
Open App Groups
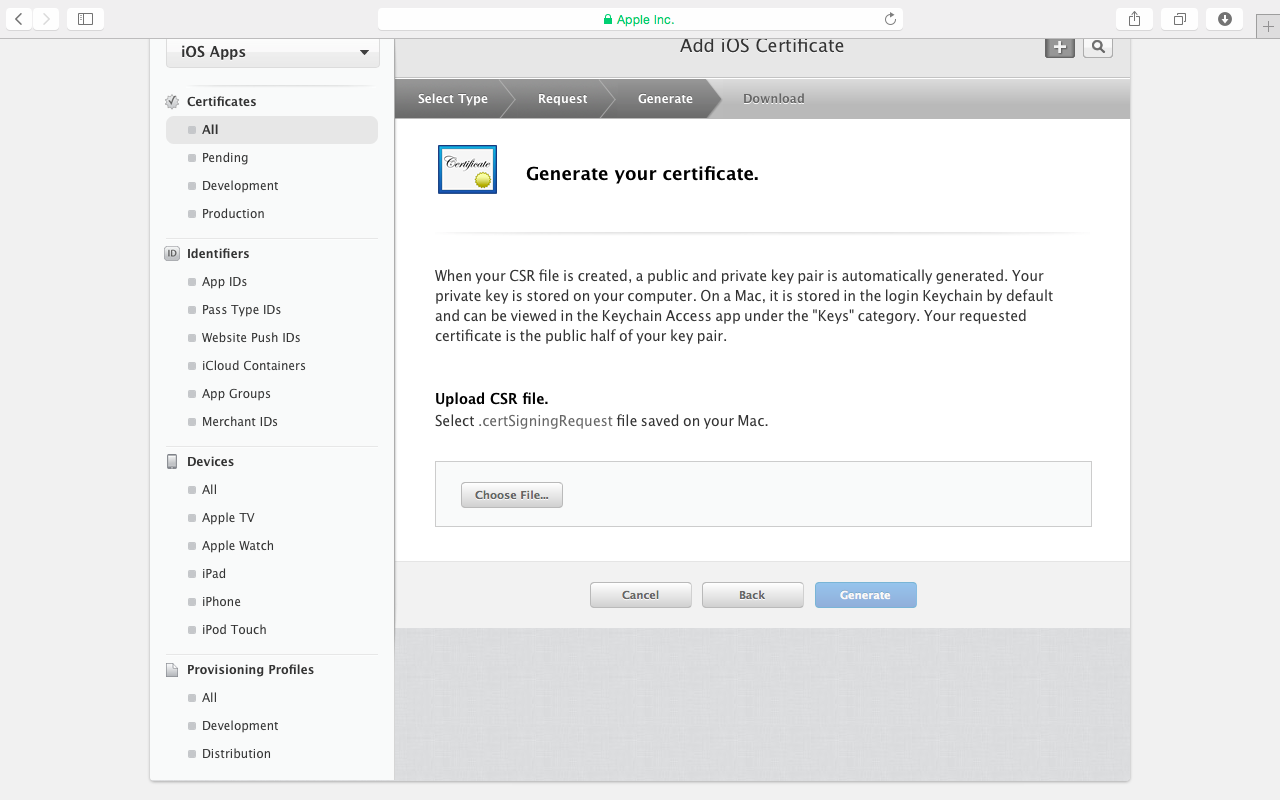click(236, 394)
